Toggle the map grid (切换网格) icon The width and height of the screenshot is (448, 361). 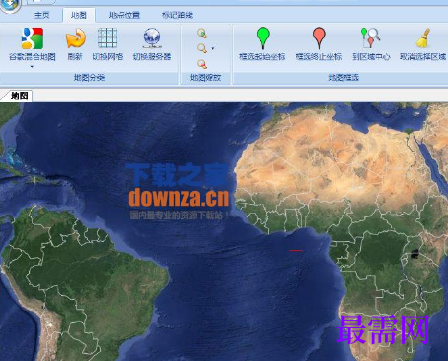click(107, 38)
